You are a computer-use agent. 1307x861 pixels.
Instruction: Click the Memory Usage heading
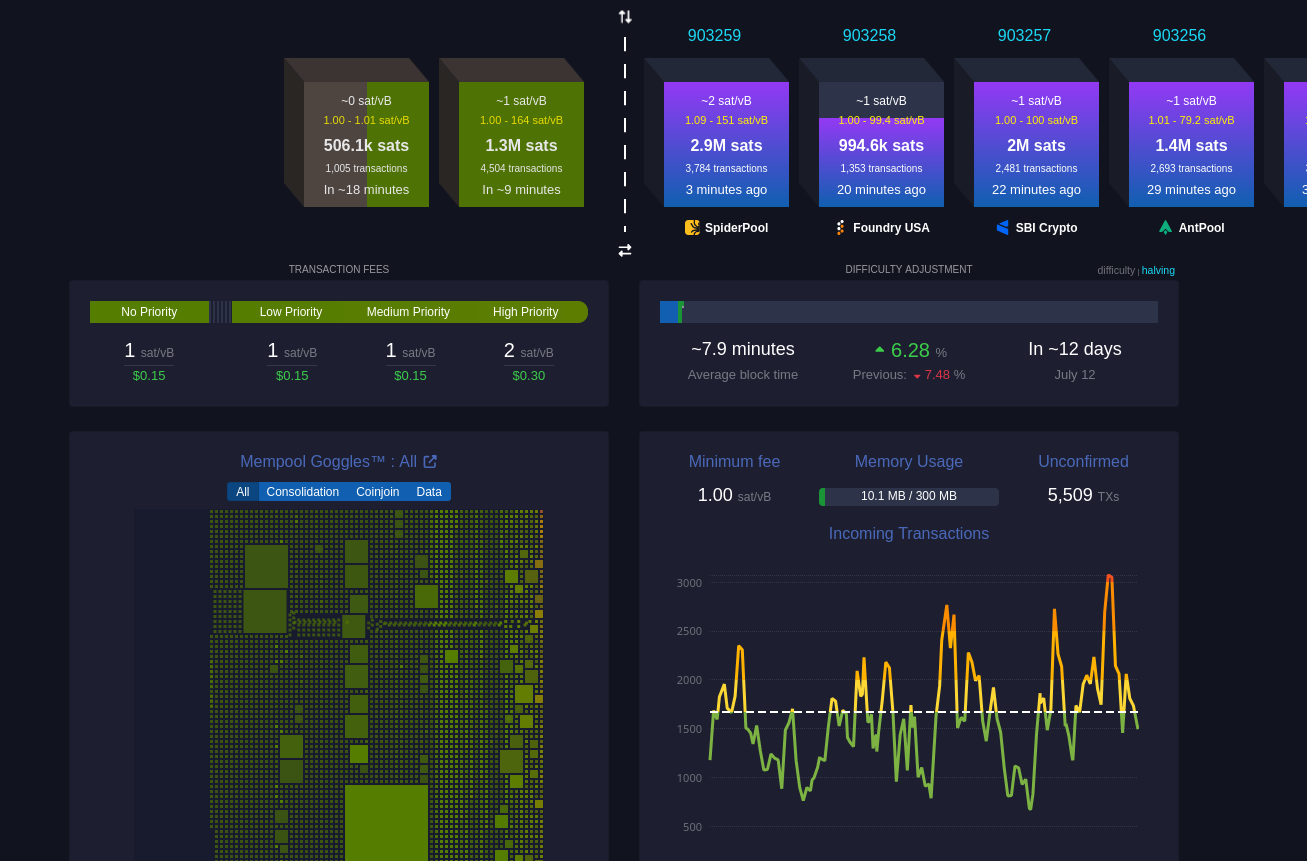909,461
